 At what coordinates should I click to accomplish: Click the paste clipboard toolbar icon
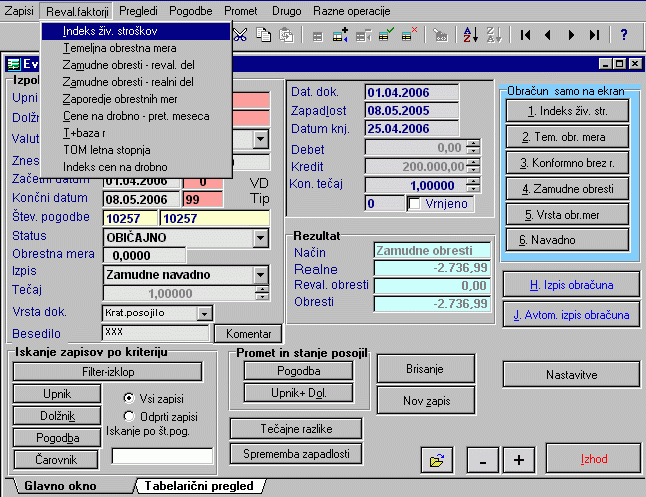pos(286,35)
